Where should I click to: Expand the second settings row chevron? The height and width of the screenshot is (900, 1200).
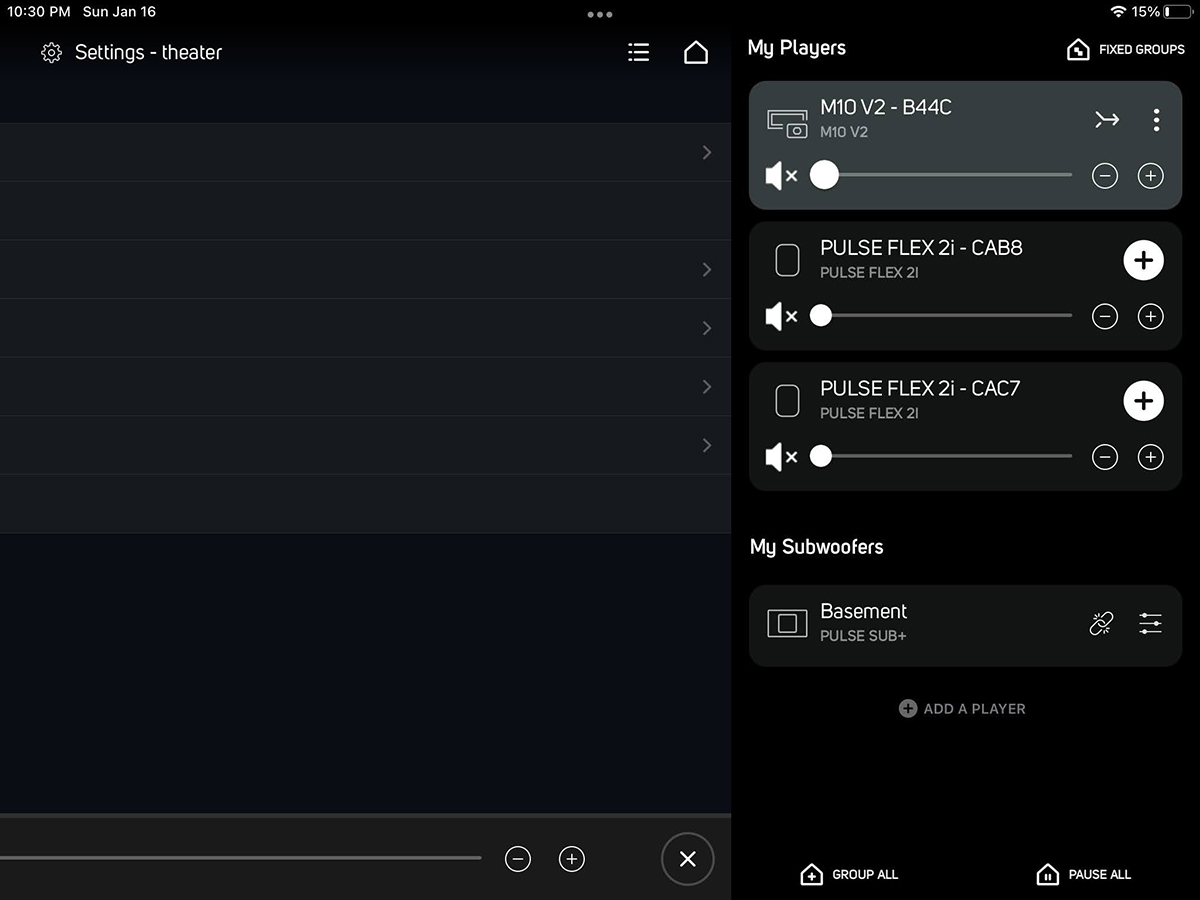pyautogui.click(x=707, y=269)
